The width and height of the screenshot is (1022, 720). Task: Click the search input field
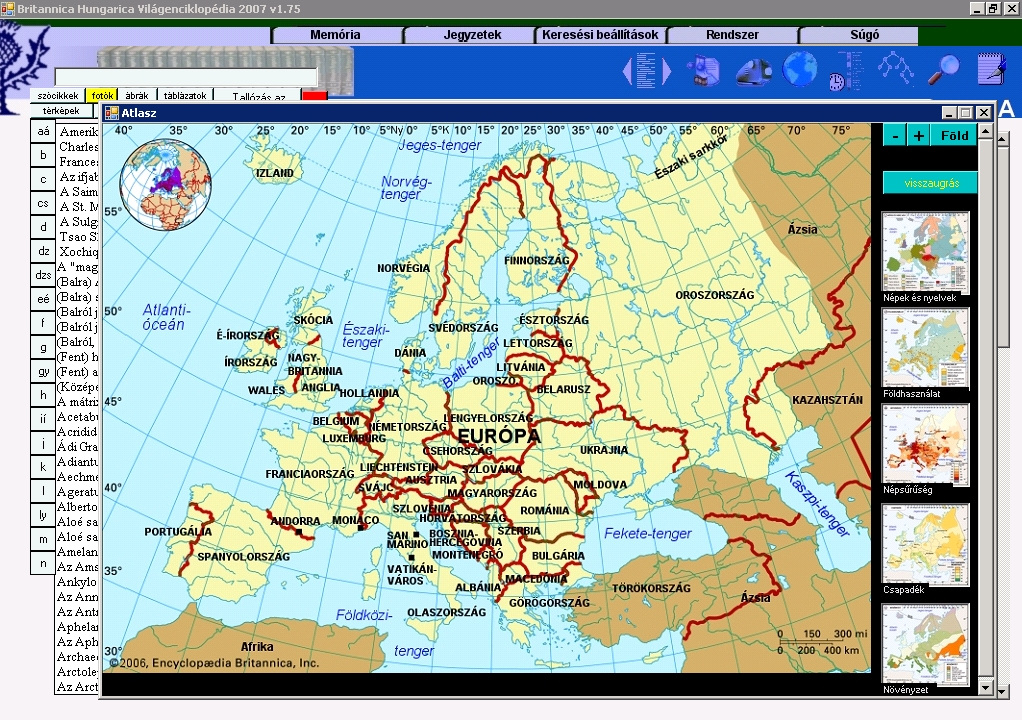coord(186,77)
